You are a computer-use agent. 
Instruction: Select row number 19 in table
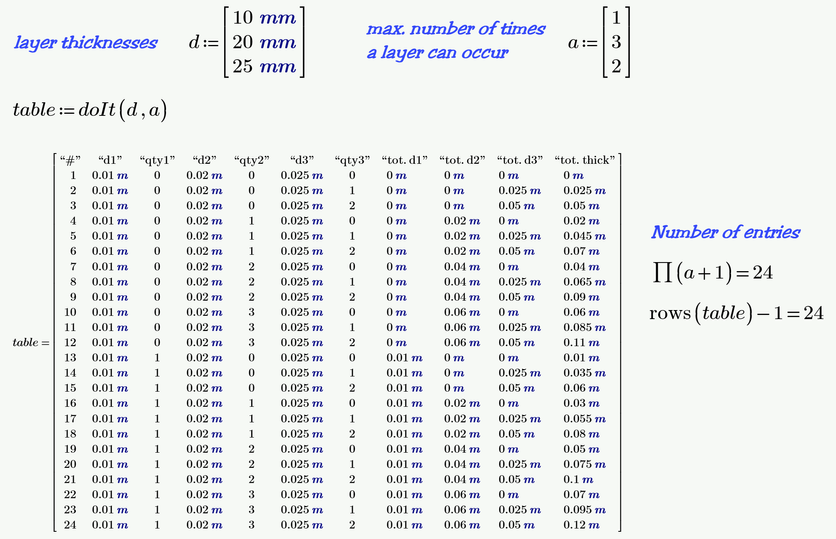coord(70,449)
